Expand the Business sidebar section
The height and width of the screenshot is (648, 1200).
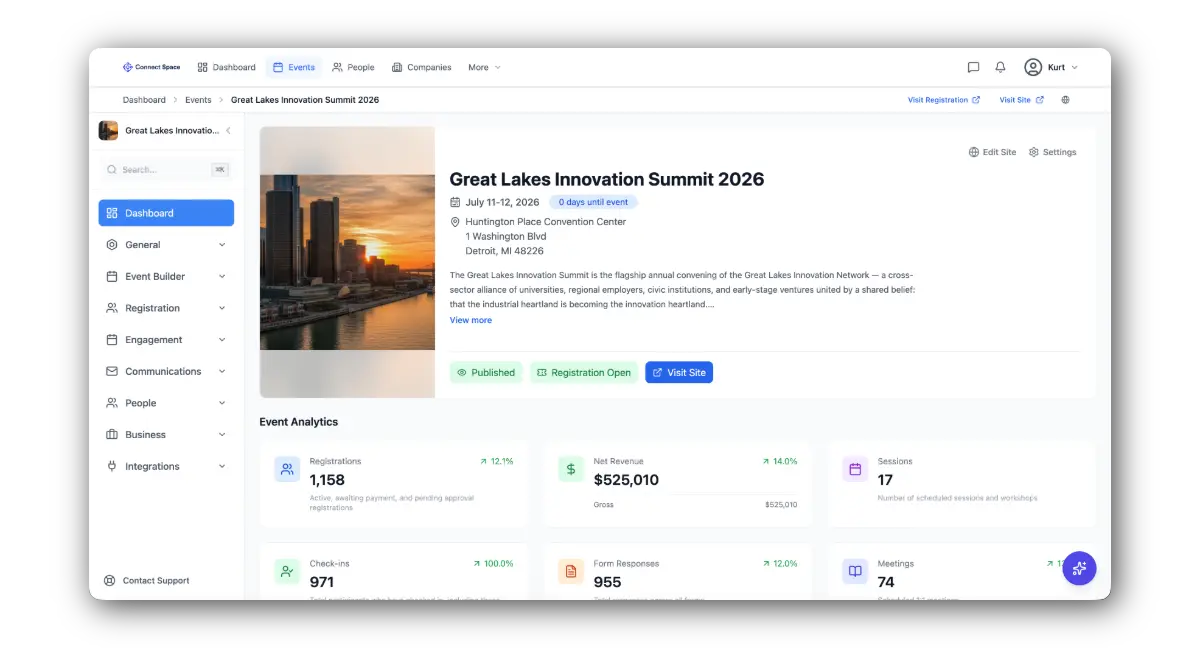pyautogui.click(x=166, y=435)
